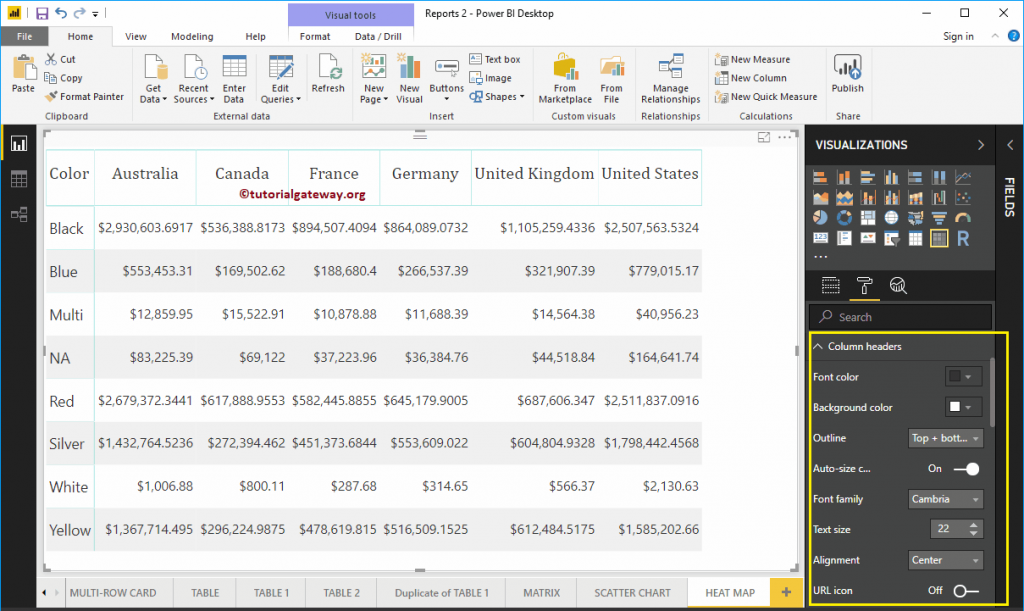Open the Outline dropdown showing Top + bottom
This screenshot has height=611, width=1024.
pos(945,437)
